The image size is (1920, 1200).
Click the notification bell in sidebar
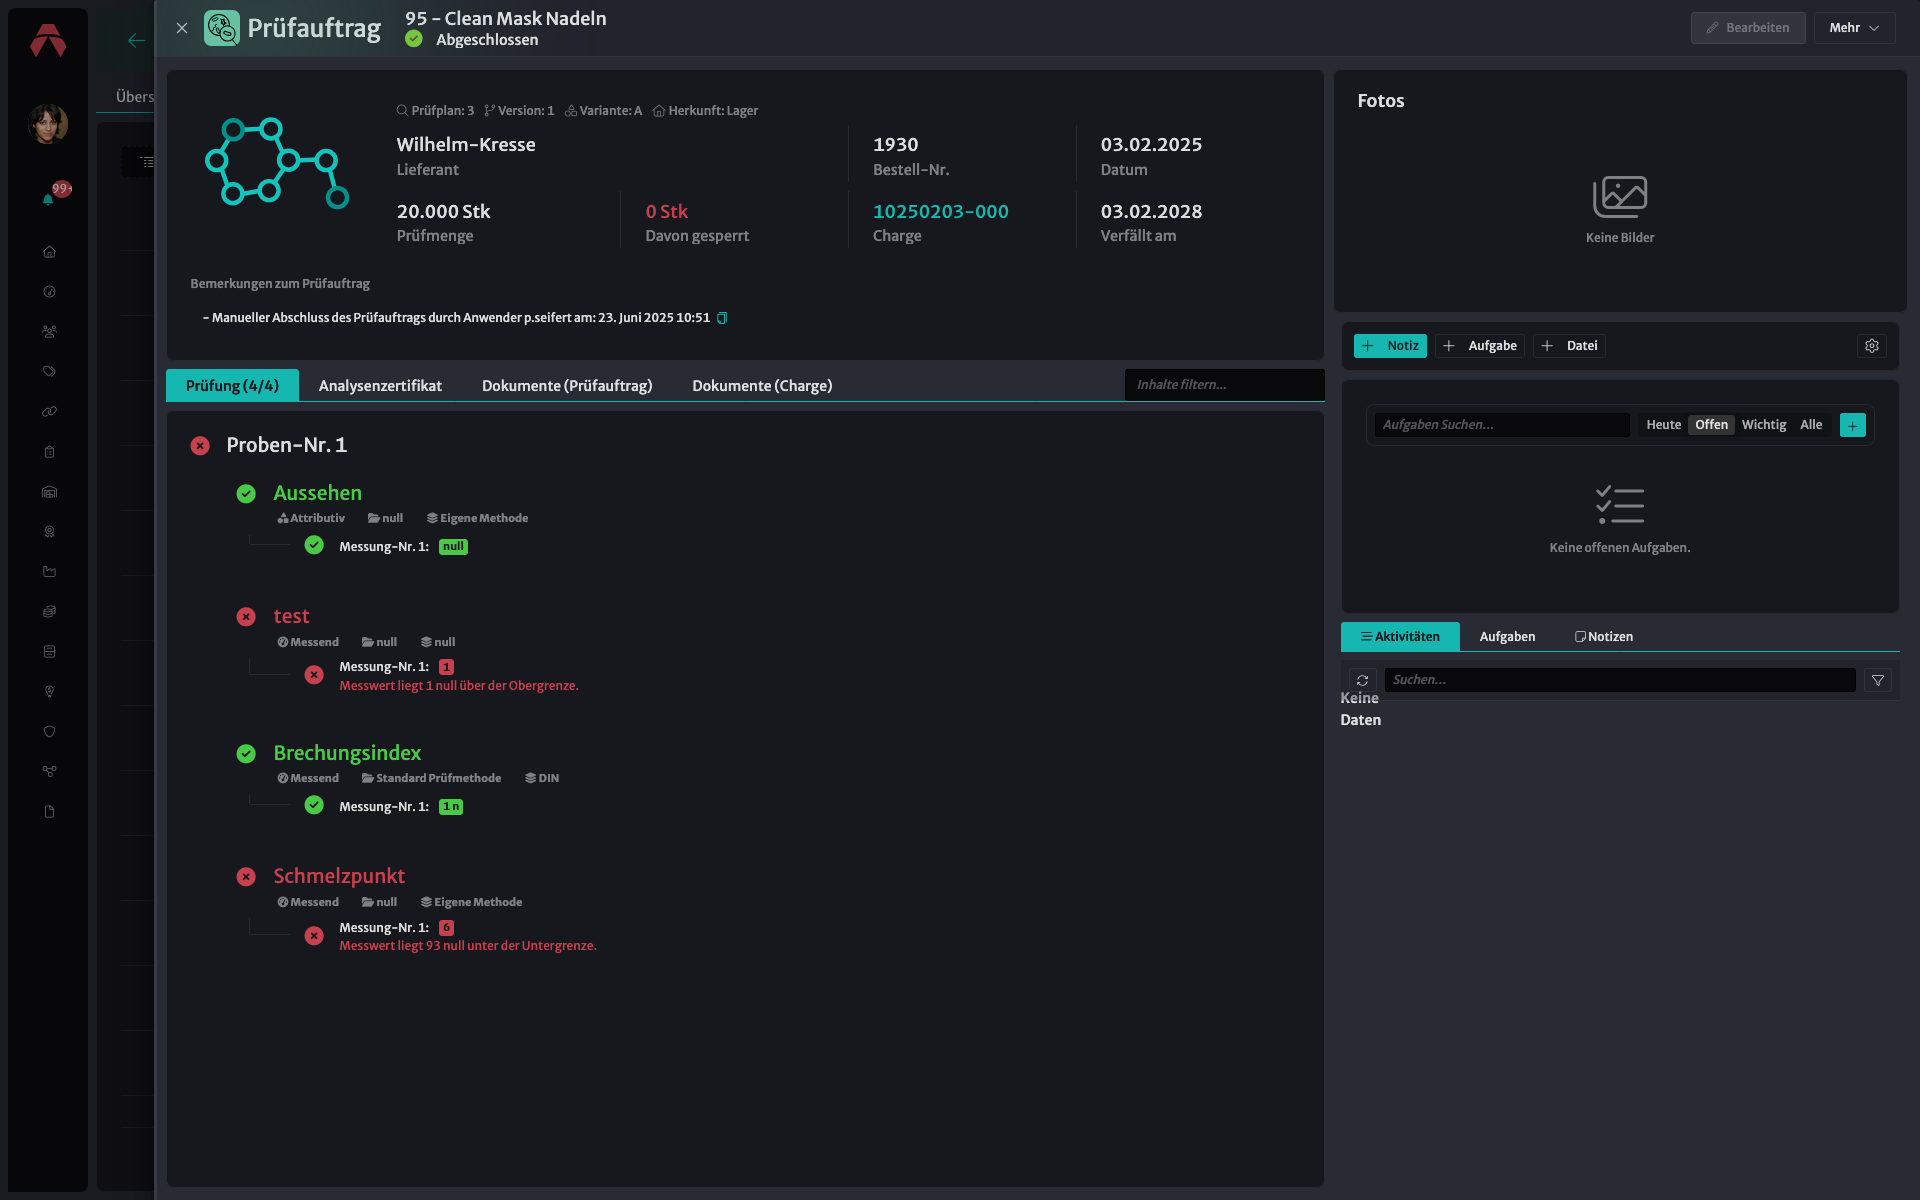click(48, 199)
